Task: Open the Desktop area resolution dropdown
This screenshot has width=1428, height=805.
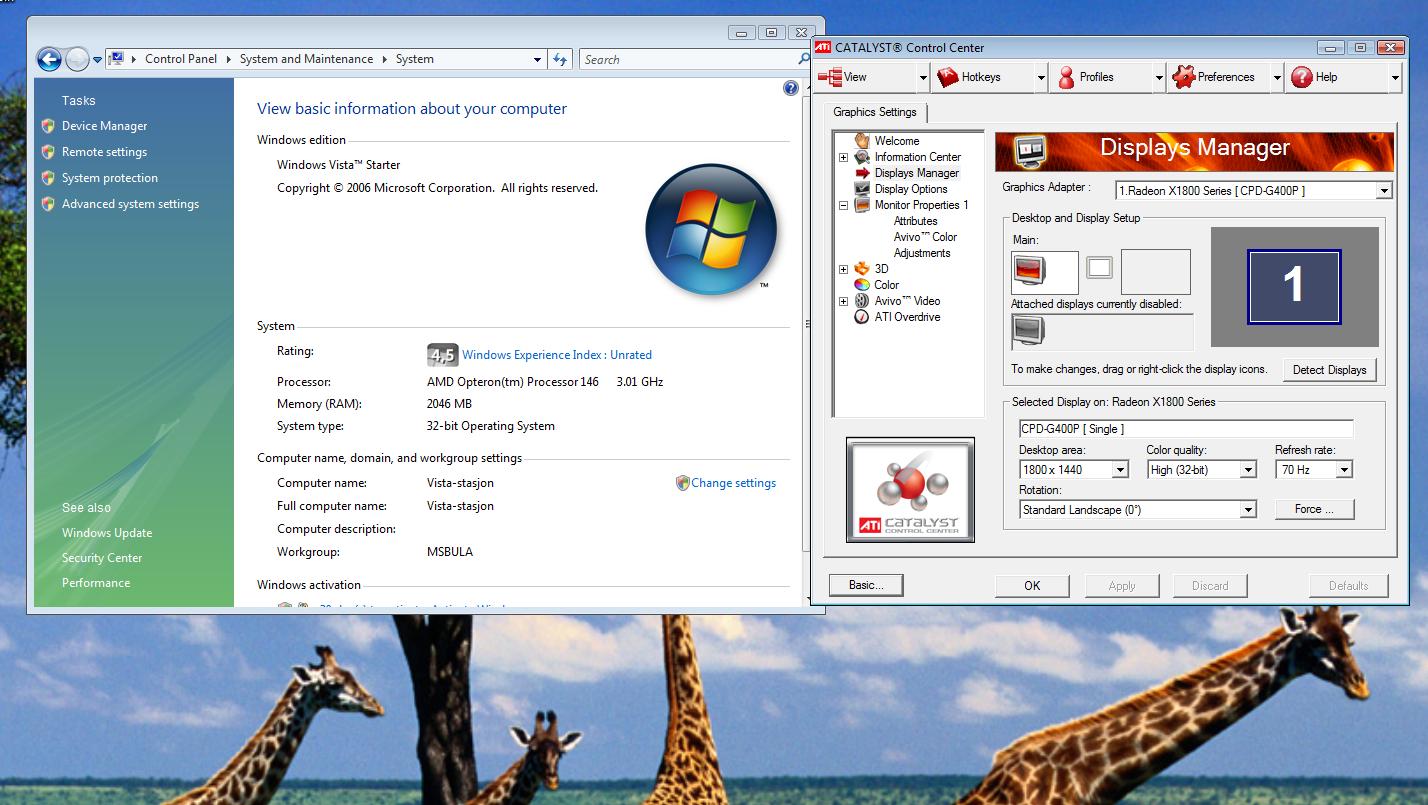Action: pyautogui.click(x=1120, y=470)
